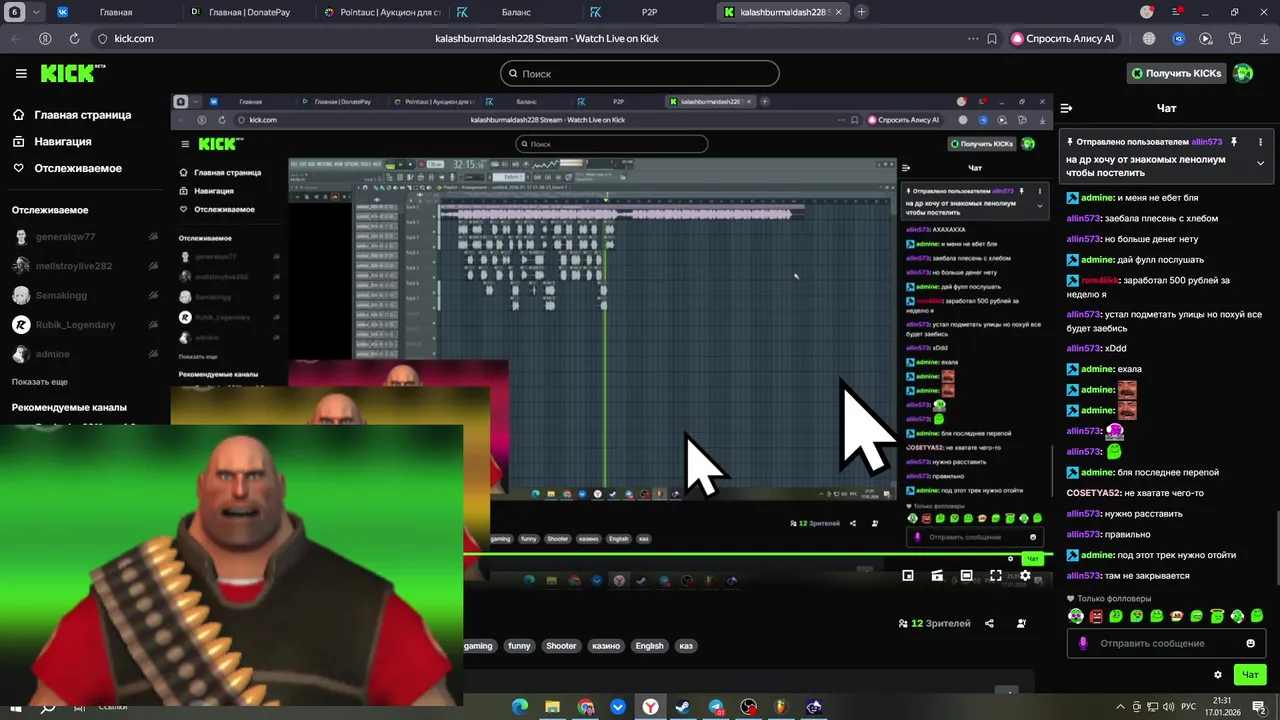Click the new tab plus button
Viewport: 1280px width, 720px height.
point(861,12)
